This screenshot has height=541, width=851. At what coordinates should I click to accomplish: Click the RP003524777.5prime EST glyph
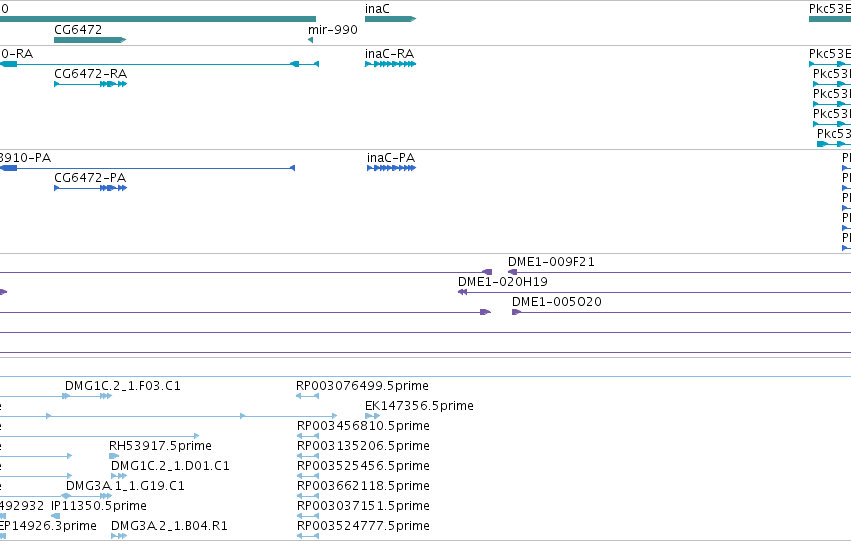click(308, 537)
